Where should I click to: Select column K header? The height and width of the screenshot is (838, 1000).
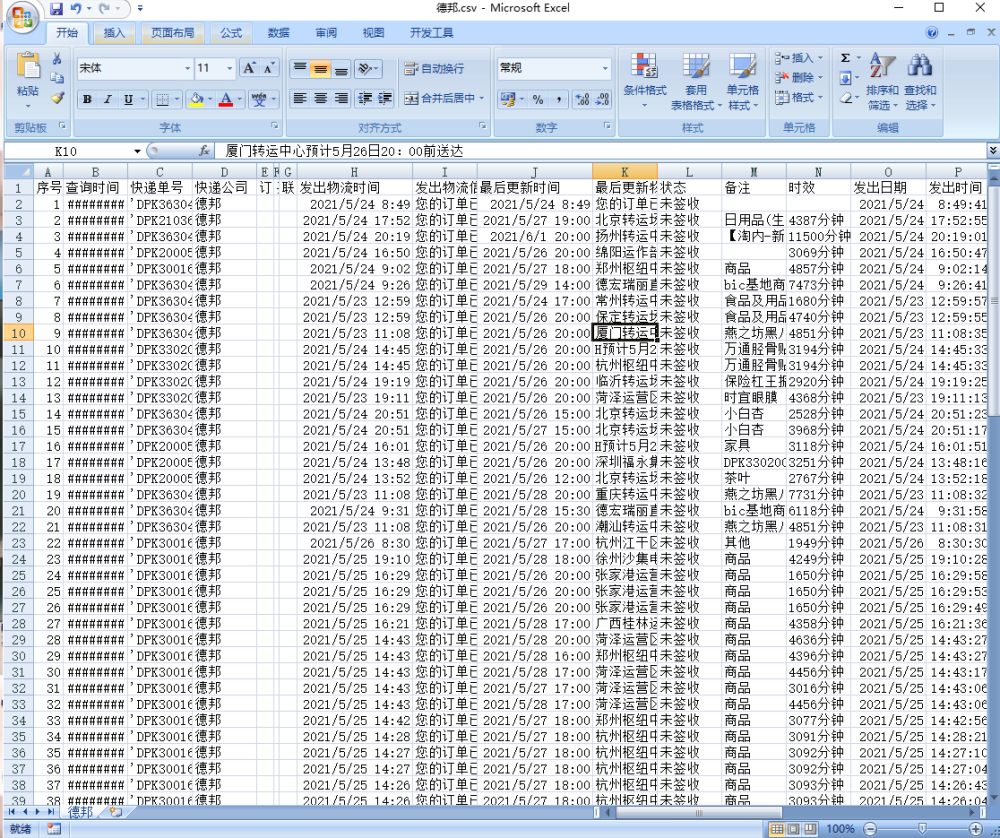click(x=624, y=172)
